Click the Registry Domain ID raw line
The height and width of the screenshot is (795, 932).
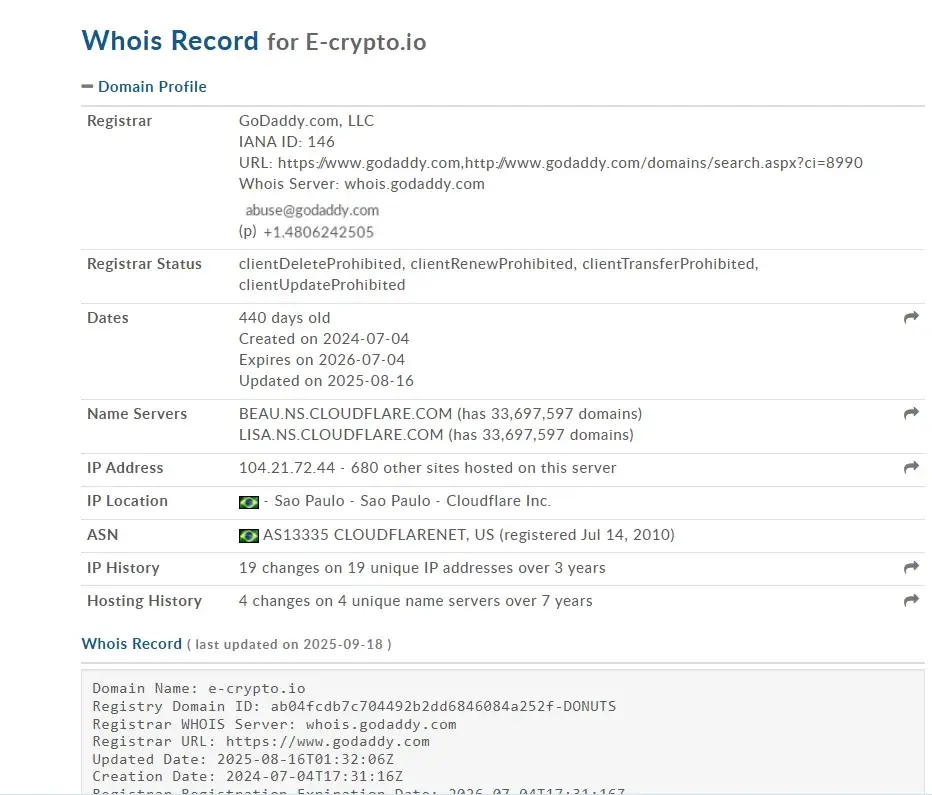point(354,706)
